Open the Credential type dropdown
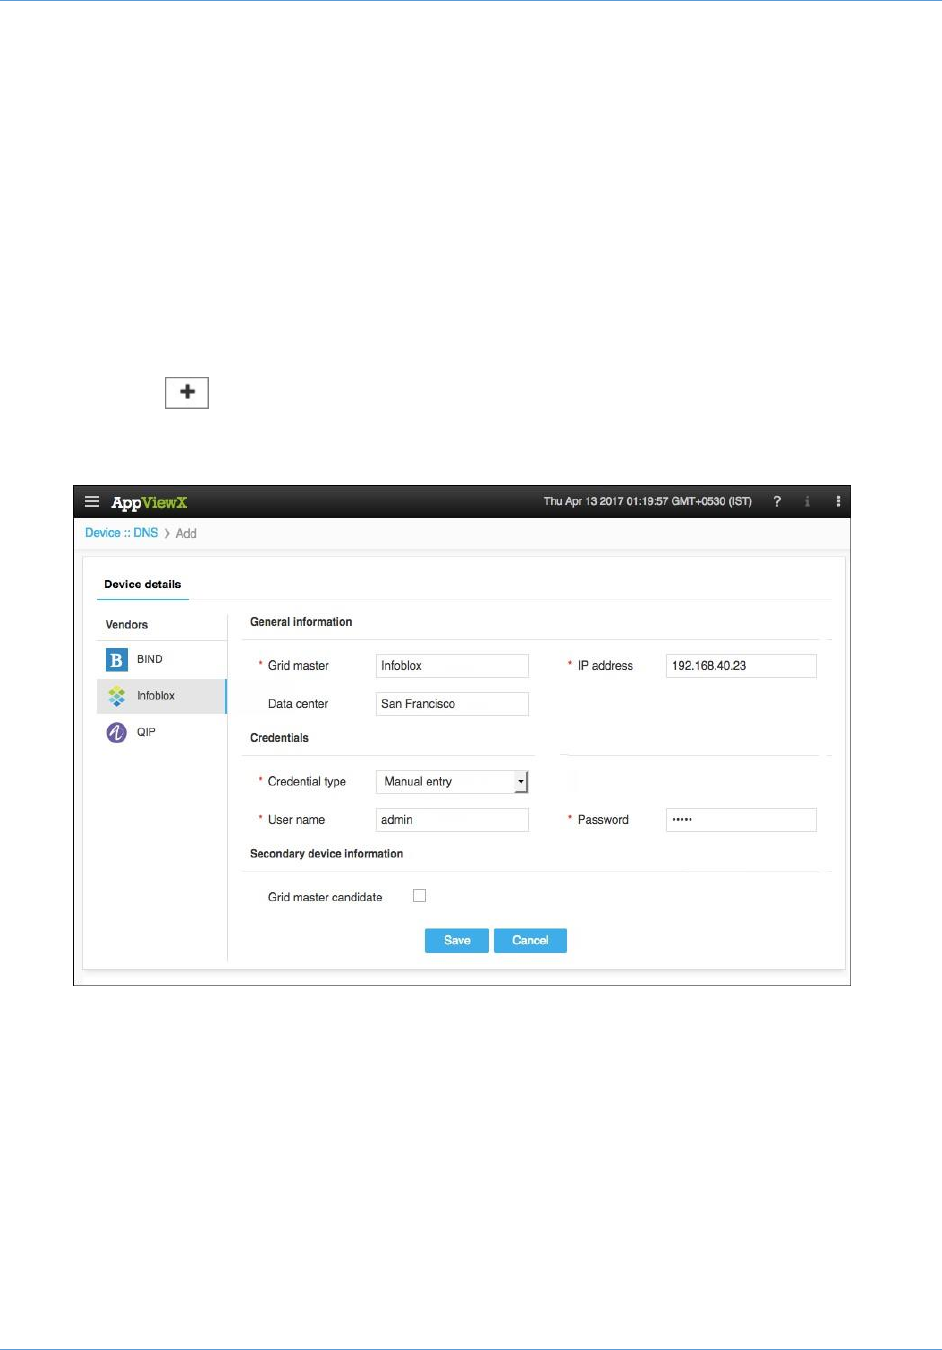The height and width of the screenshot is (1350, 942). tap(452, 782)
